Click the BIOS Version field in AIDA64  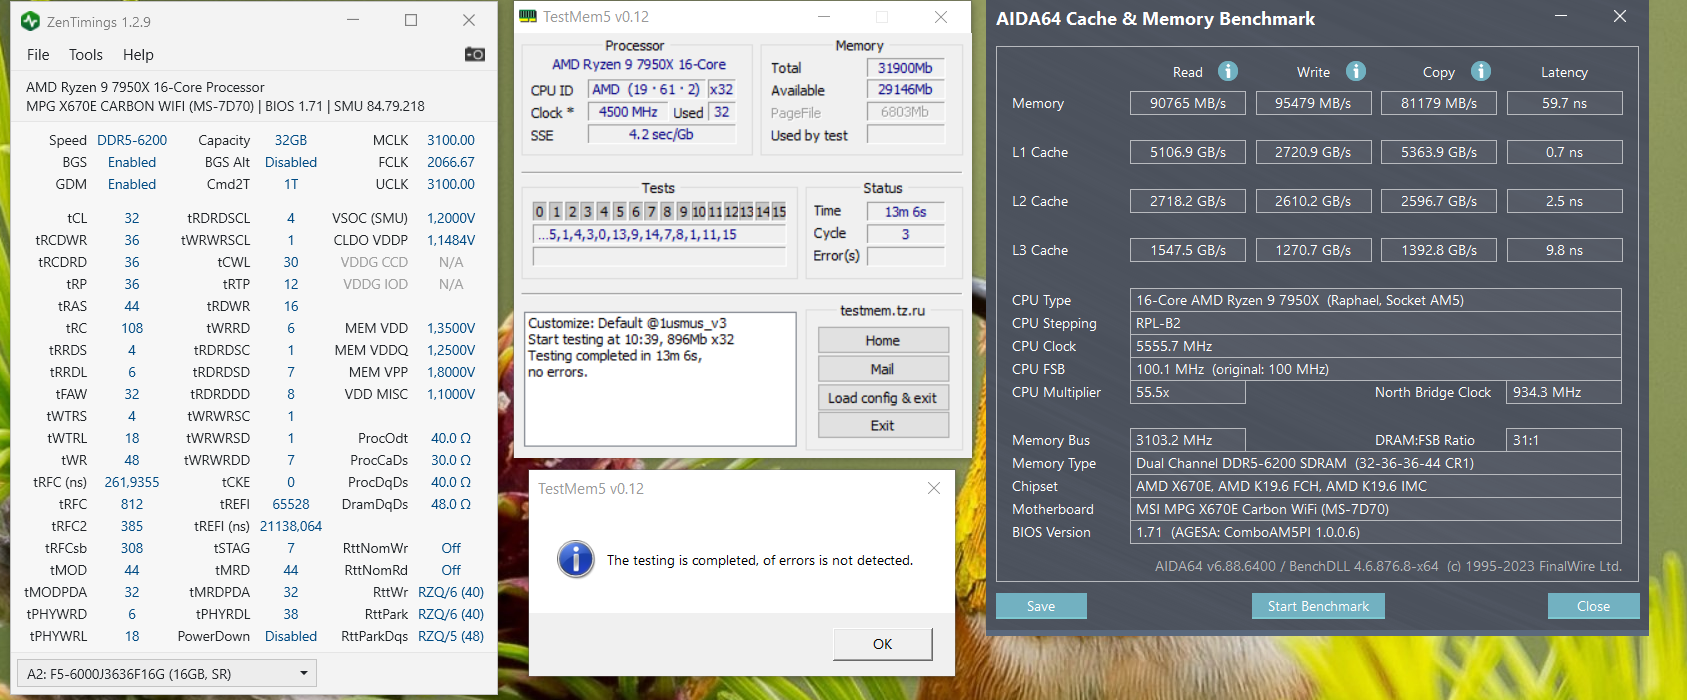click(x=1376, y=532)
